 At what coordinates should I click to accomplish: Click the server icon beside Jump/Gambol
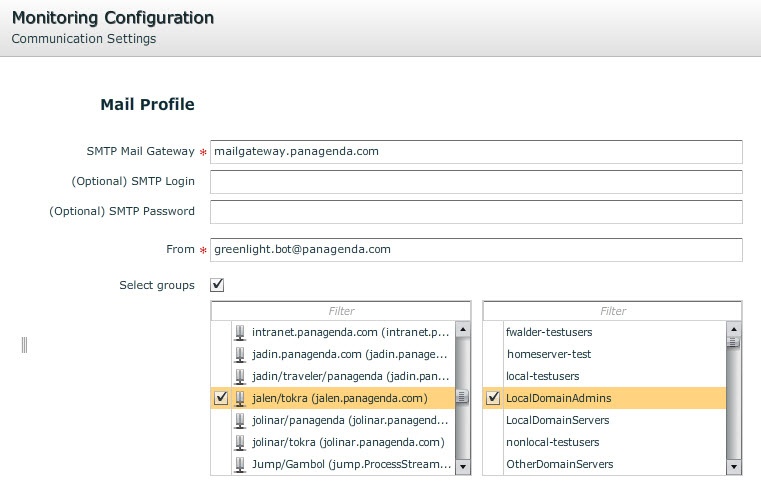coord(240,464)
